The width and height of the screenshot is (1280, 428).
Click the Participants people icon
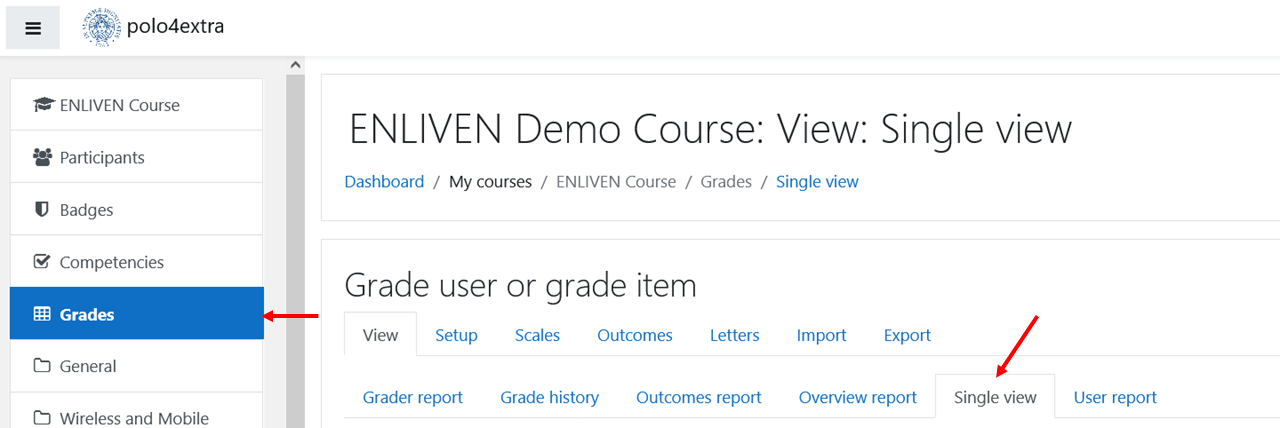point(42,157)
